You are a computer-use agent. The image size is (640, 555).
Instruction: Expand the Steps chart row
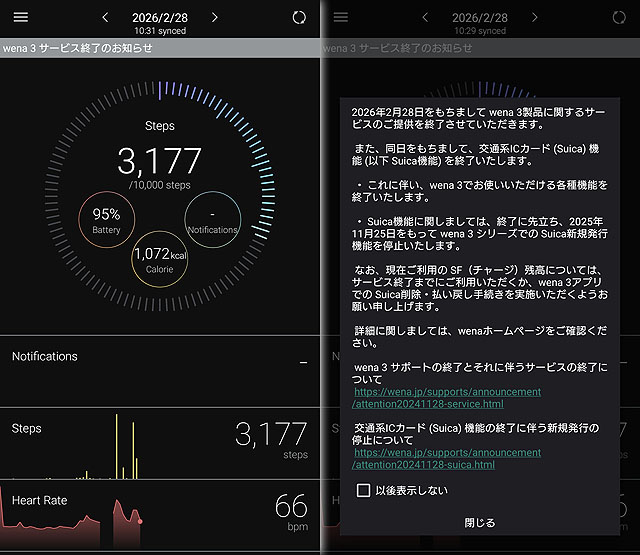pos(160,442)
